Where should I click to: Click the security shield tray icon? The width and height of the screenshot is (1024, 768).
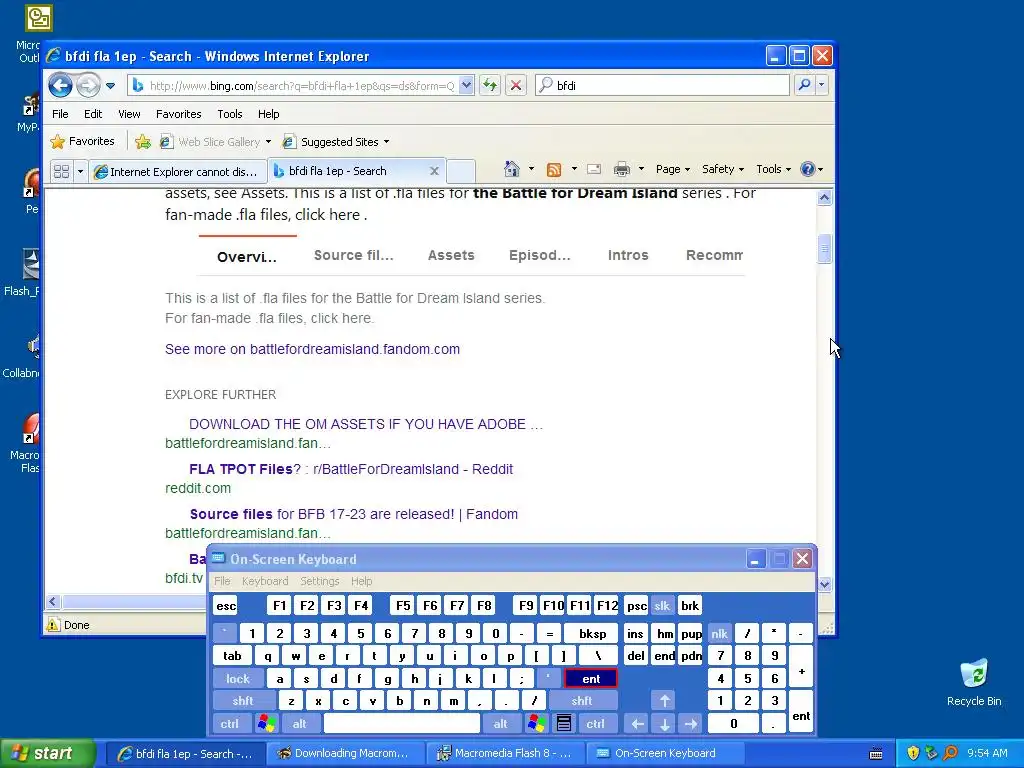pyautogui.click(x=913, y=753)
